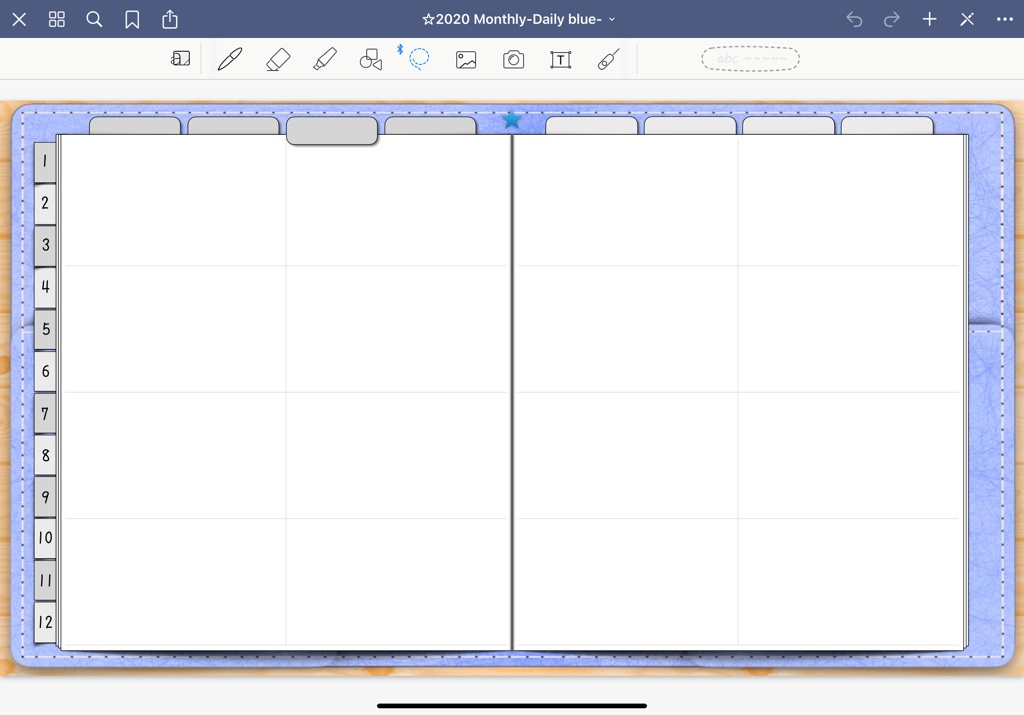Go to month tab 9
The height and width of the screenshot is (715, 1024).
click(44, 497)
